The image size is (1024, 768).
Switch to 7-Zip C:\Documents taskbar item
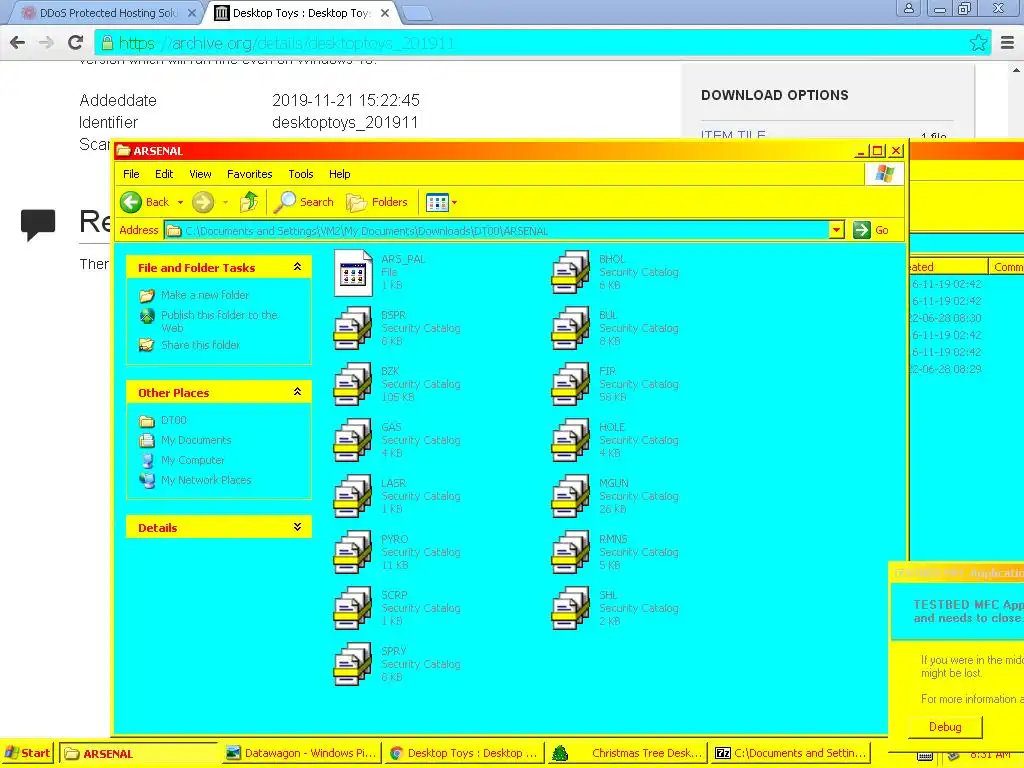(790, 753)
